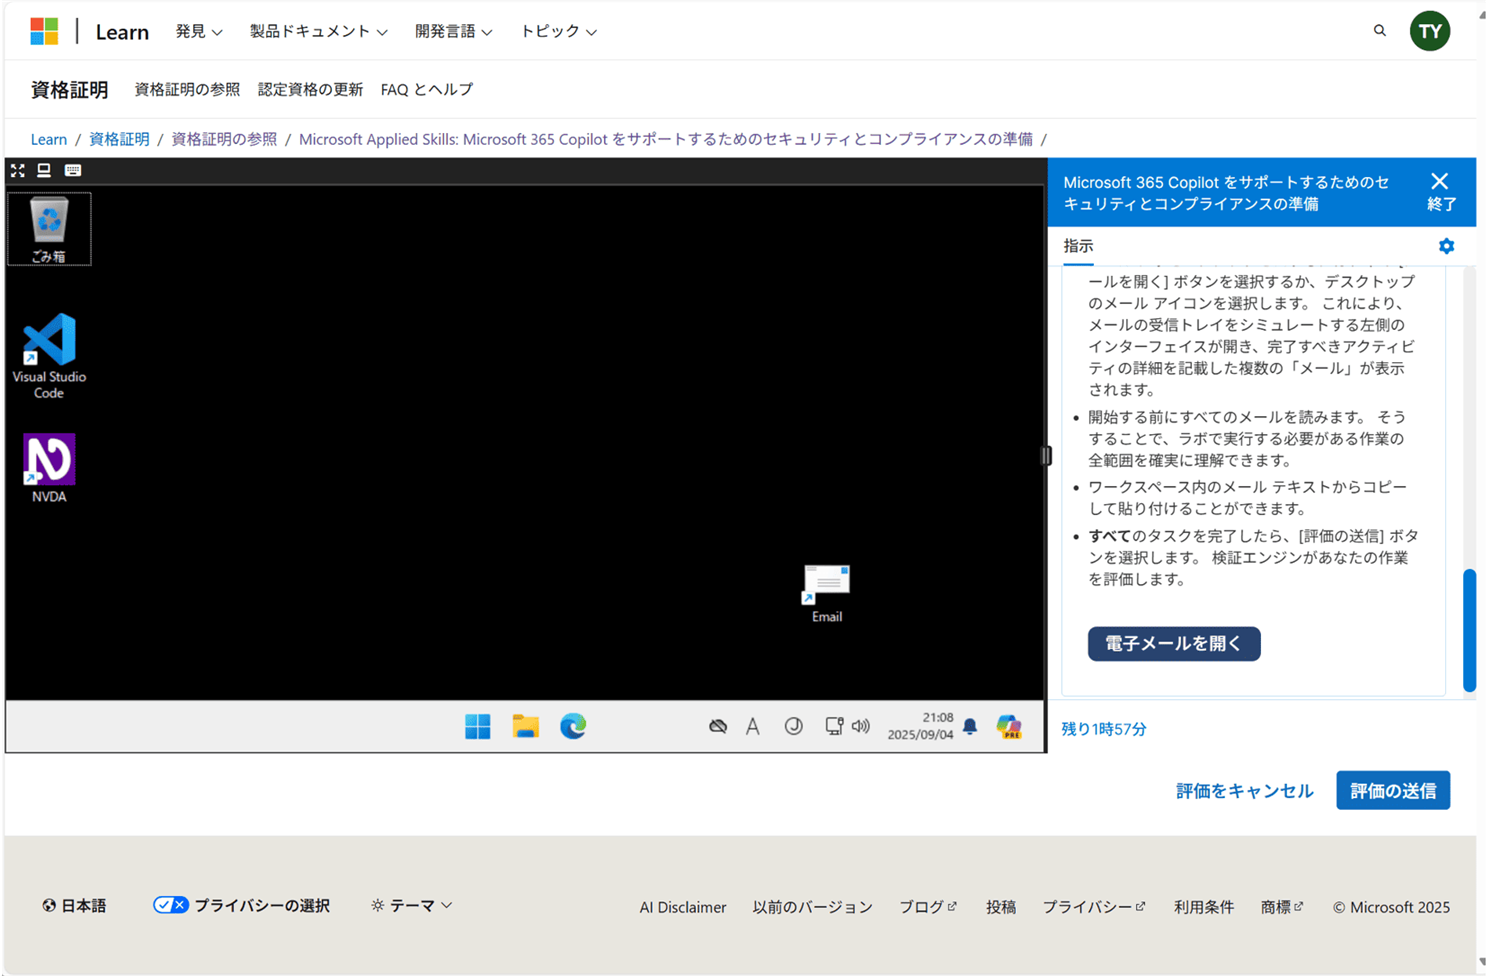
Task: Open the instructions settings gear
Action: [x=1446, y=246]
